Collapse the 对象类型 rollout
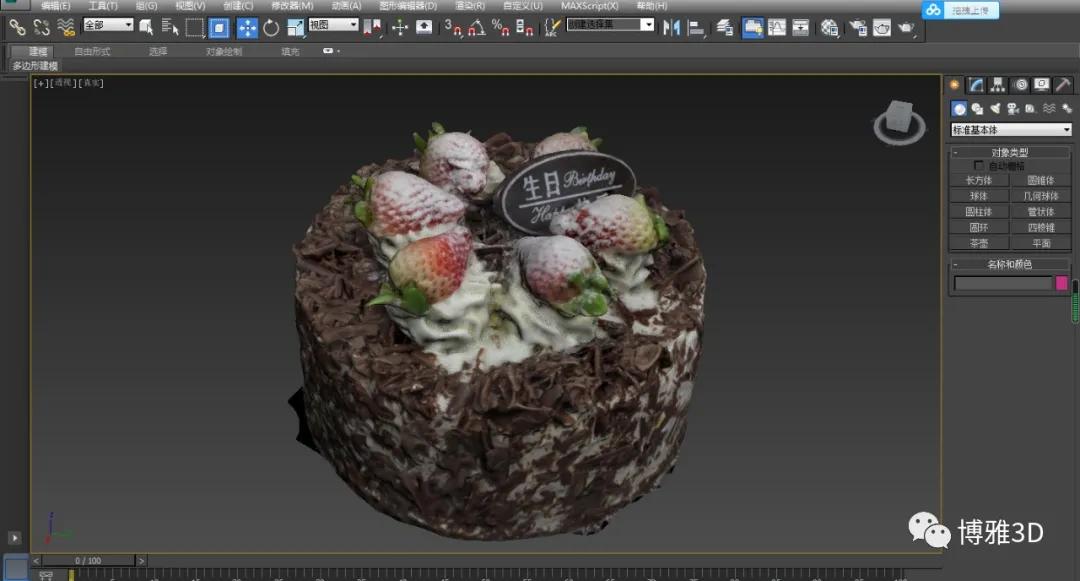This screenshot has height=581, width=1080. click(1010, 153)
